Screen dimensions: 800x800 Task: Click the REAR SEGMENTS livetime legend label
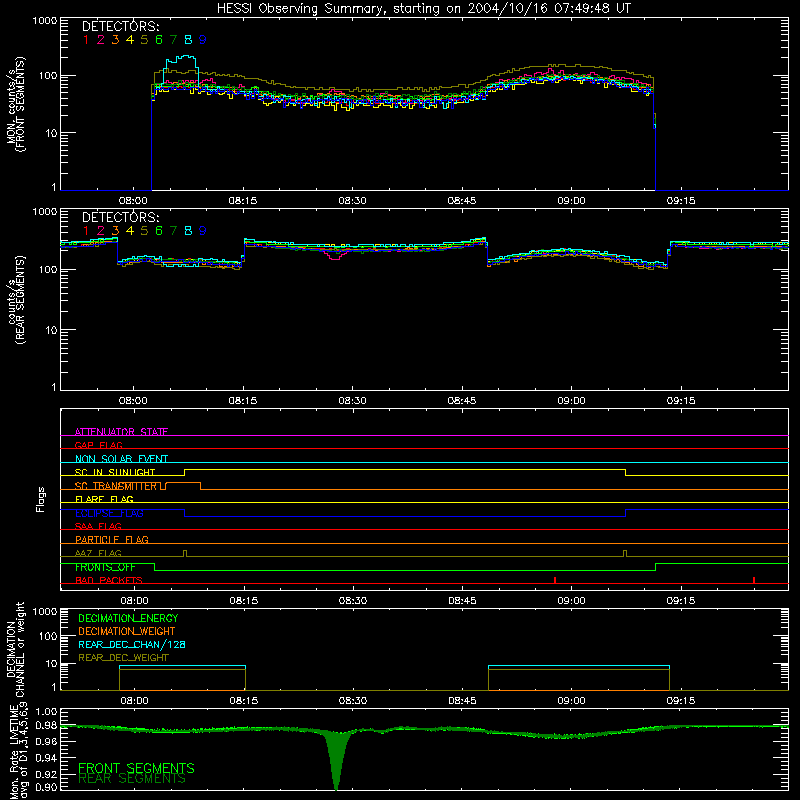[132, 779]
